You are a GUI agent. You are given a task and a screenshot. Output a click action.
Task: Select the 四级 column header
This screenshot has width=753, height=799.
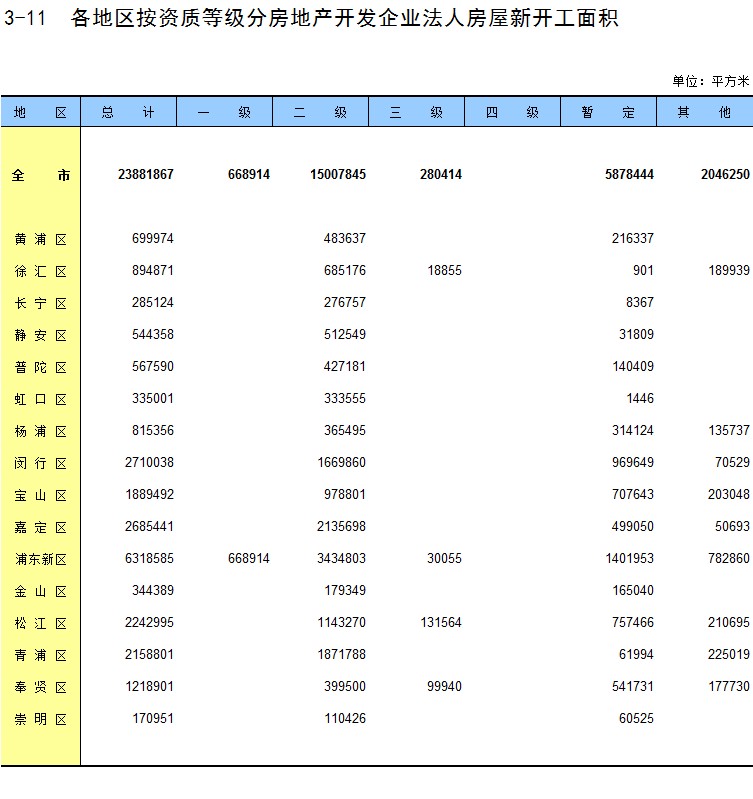click(512, 112)
